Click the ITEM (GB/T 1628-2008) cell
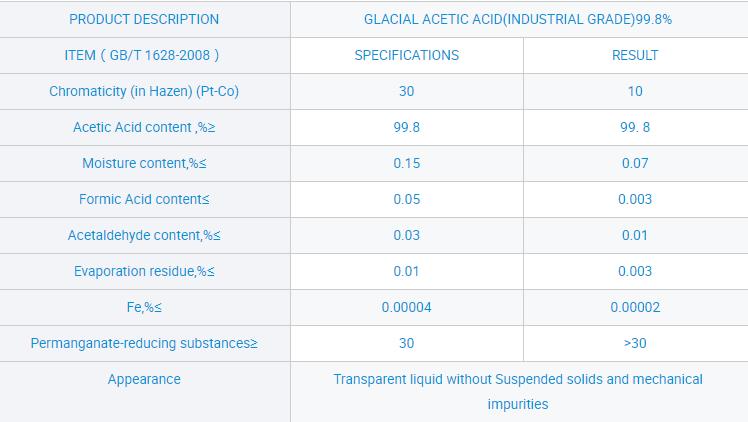This screenshot has height=422, width=748. coord(144,55)
